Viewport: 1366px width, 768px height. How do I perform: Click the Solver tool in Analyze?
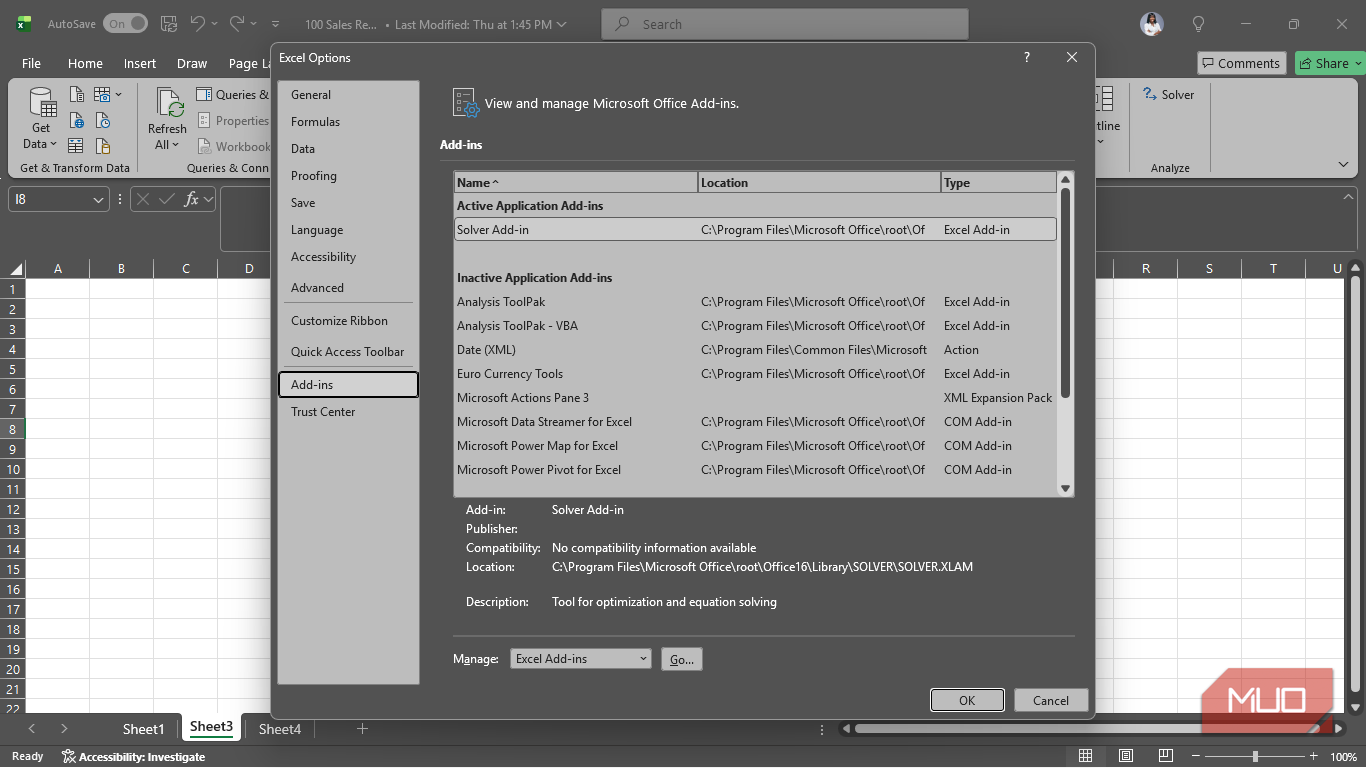point(1169,95)
